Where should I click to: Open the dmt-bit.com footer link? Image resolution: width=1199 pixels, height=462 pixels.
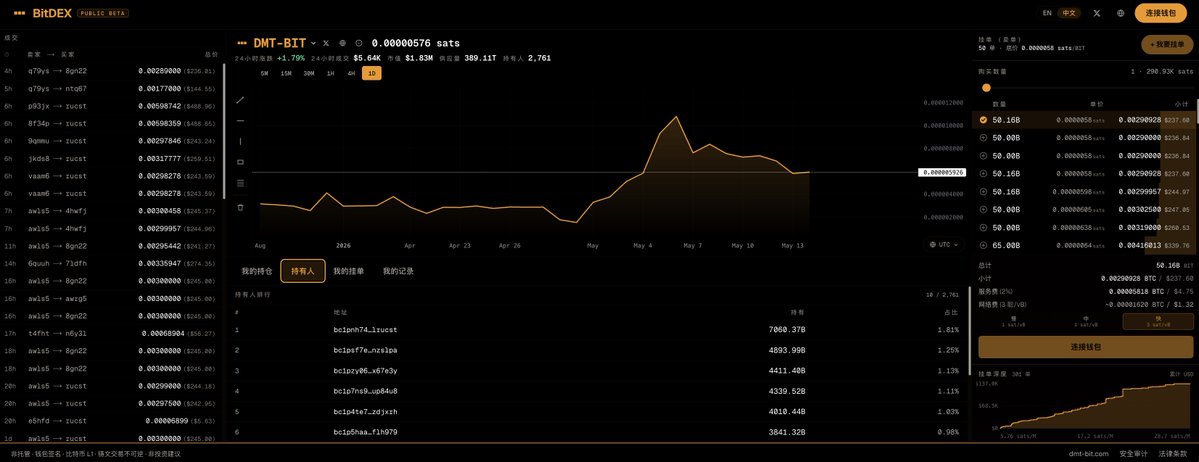[x=1089, y=454]
